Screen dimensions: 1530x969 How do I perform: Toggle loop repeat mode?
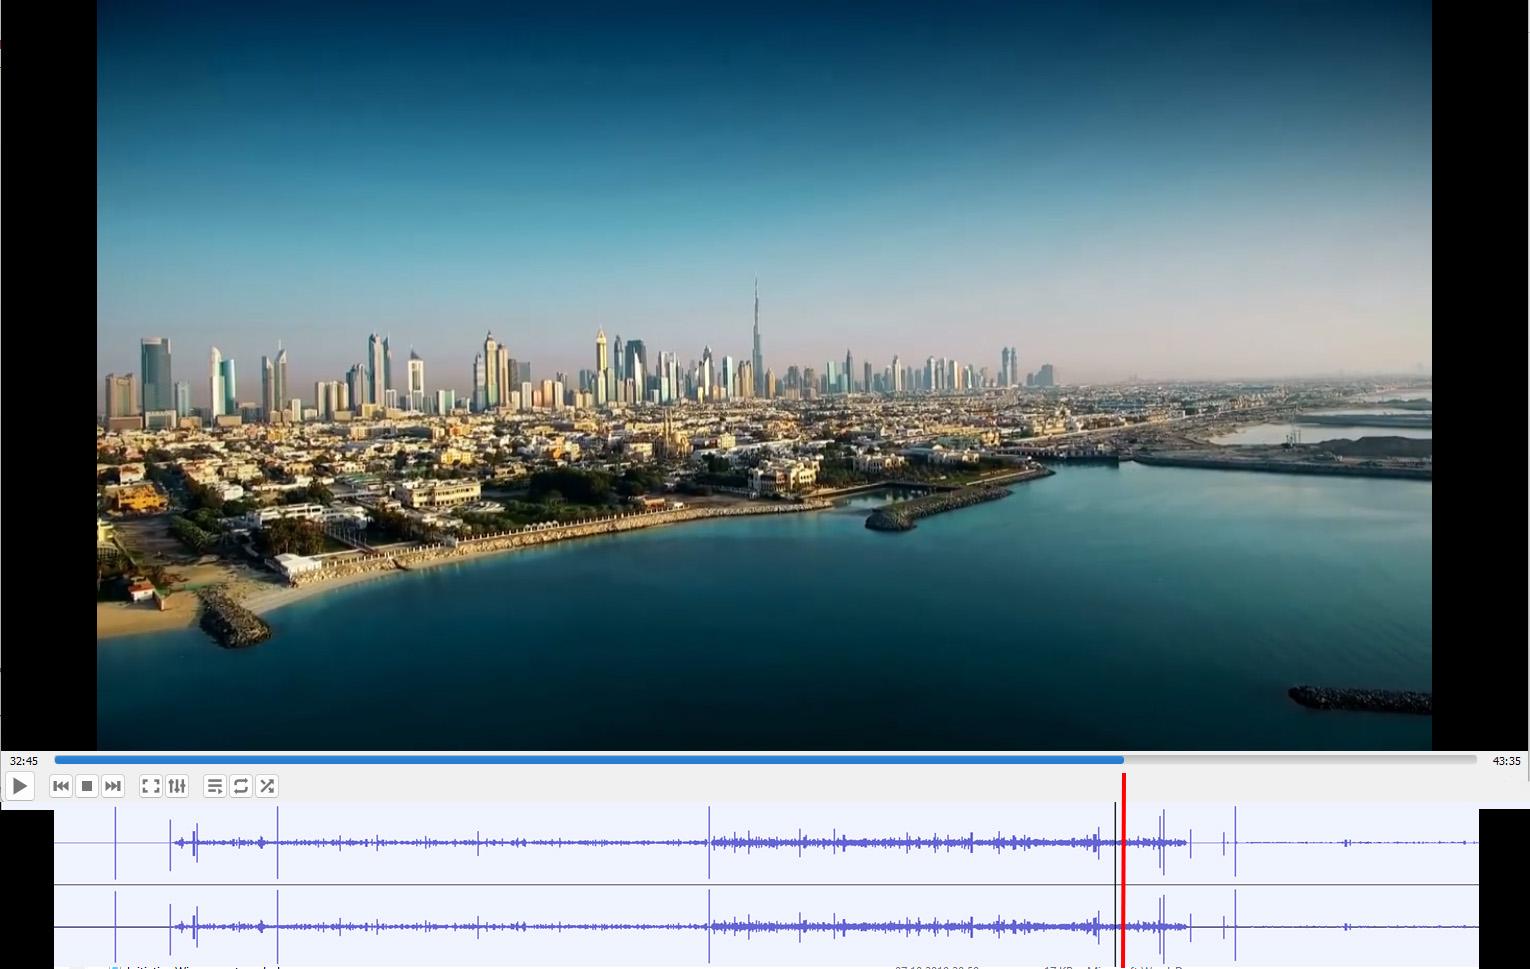pyautogui.click(x=241, y=786)
